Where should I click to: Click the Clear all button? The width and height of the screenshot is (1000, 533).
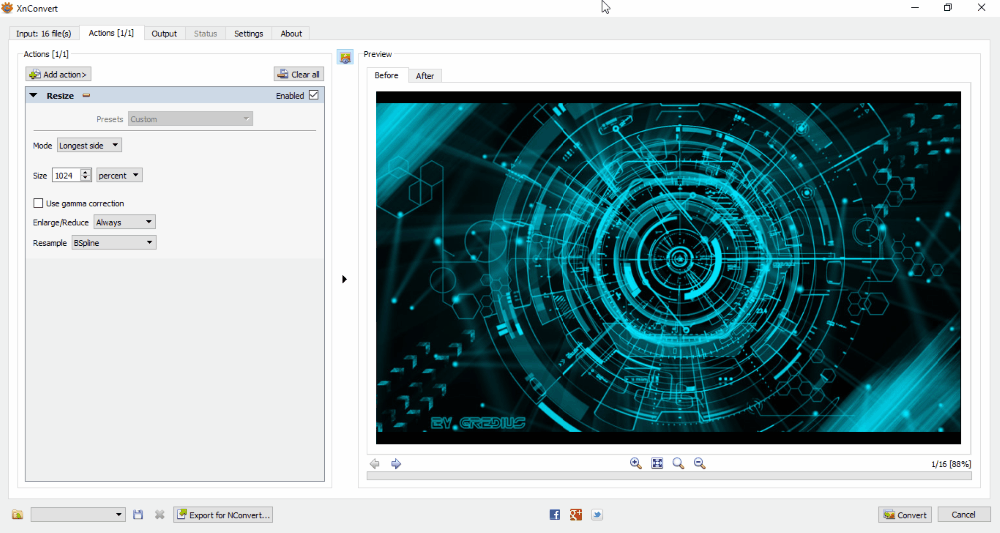pos(299,75)
